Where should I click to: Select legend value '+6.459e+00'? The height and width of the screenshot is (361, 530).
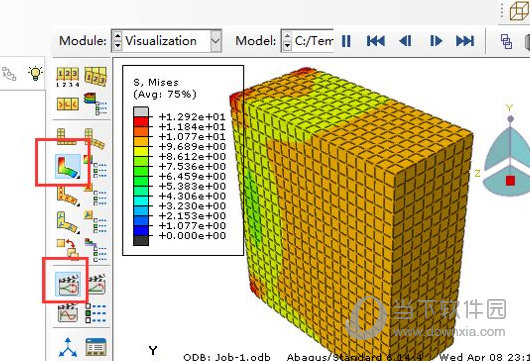click(x=192, y=176)
